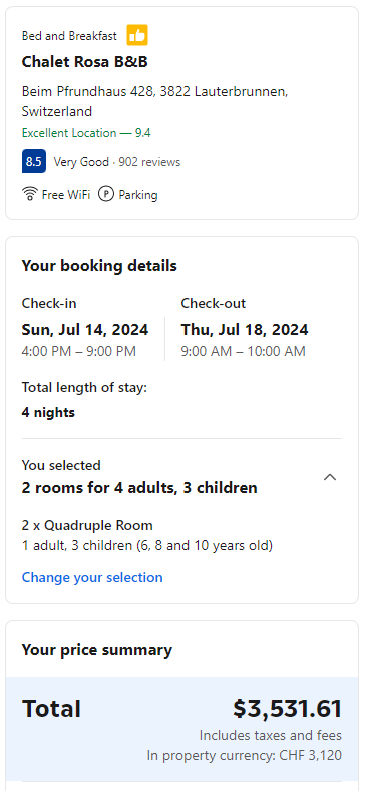Image resolution: width=366 pixels, height=792 pixels.
Task: Click Change your selection link
Action: point(92,577)
